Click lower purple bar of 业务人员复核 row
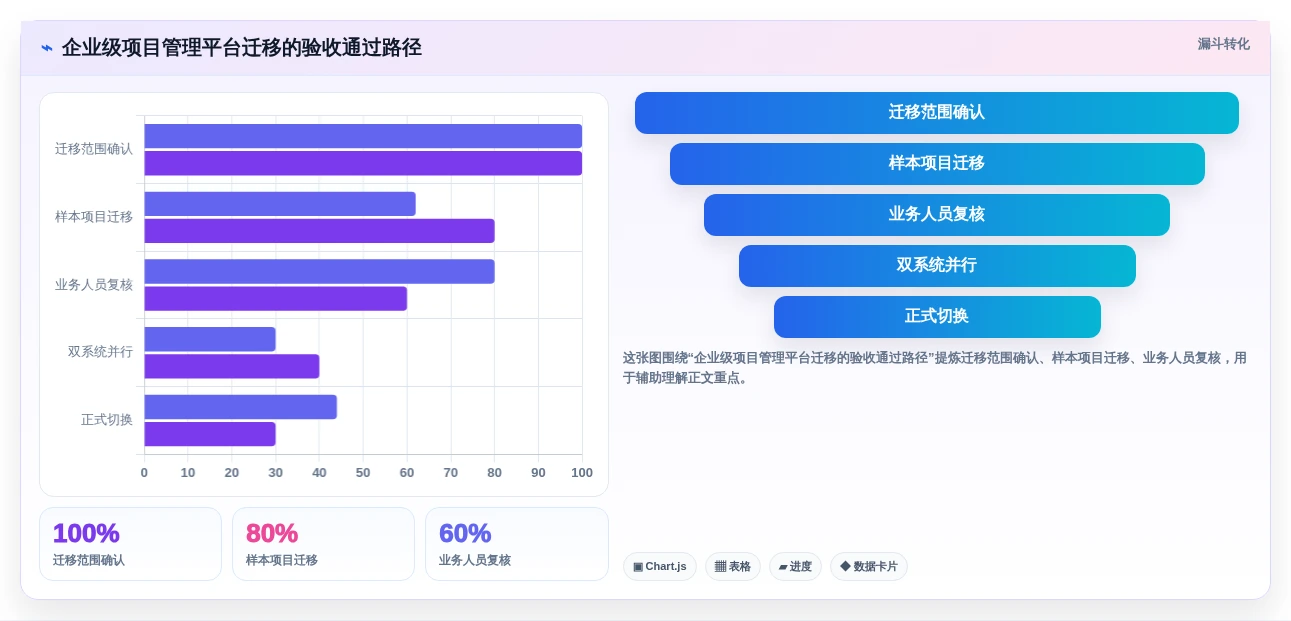The width and height of the screenshot is (1291, 621). pyautogui.click(x=276, y=299)
